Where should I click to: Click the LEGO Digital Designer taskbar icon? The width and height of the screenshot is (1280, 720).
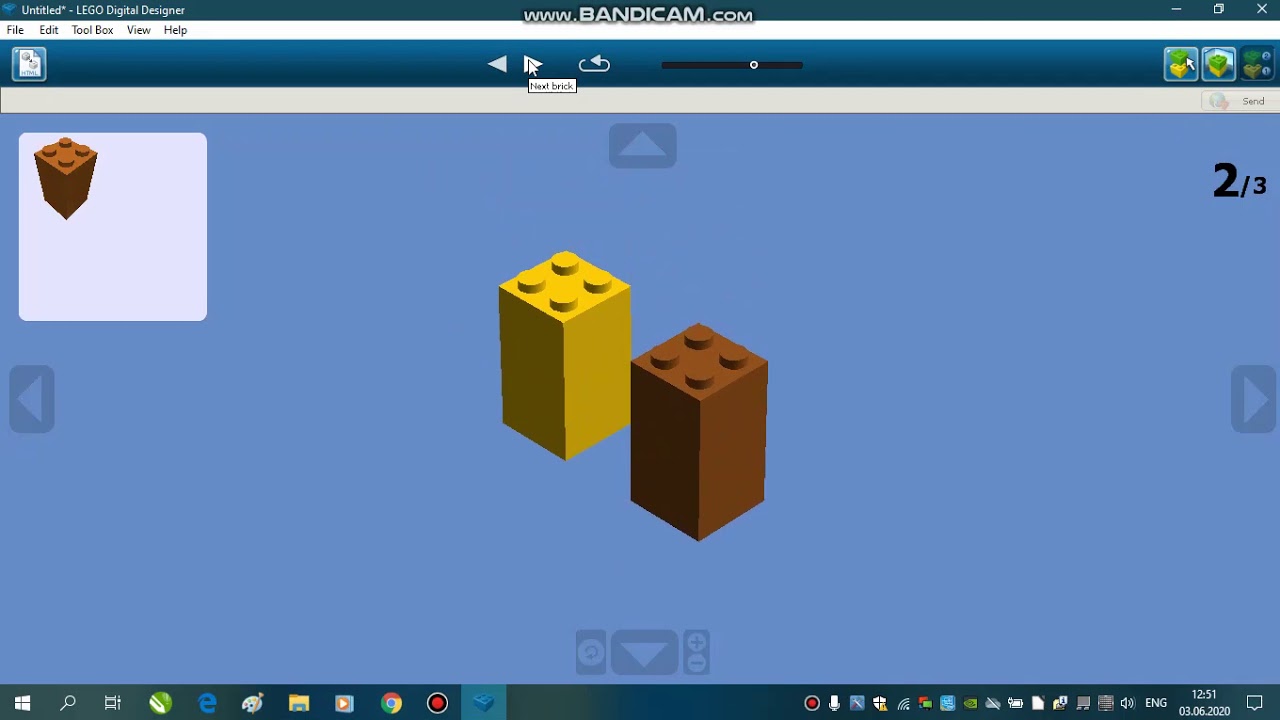coord(484,703)
